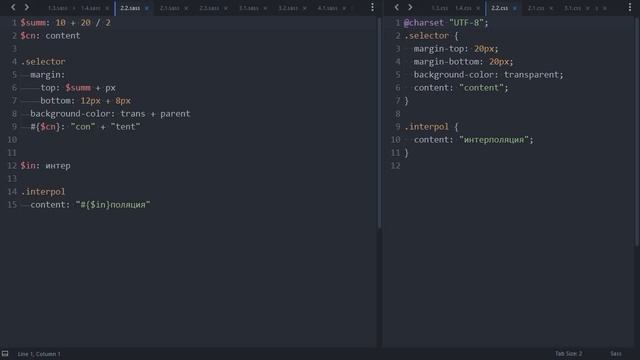640x360 pixels.
Task: Open the 2.1.sass tab
Action: pos(169,8)
